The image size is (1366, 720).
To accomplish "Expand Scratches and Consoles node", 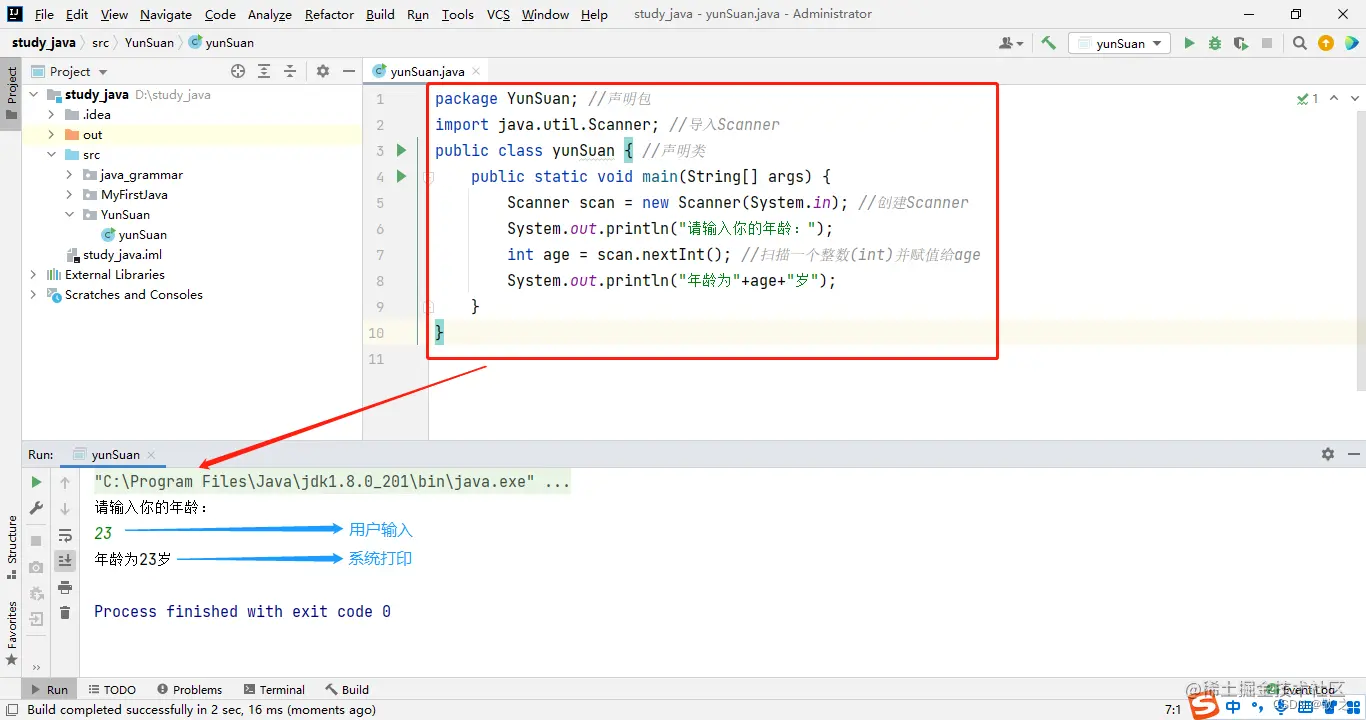I will [33, 295].
